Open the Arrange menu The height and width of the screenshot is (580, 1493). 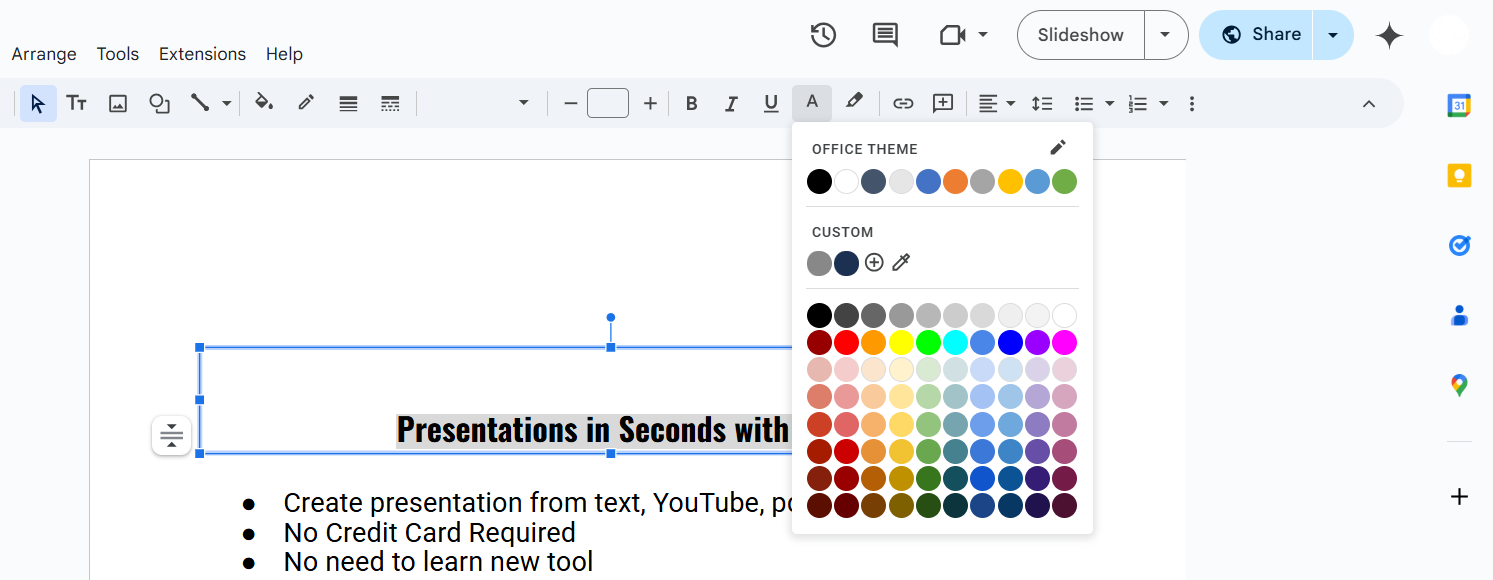[x=44, y=54]
